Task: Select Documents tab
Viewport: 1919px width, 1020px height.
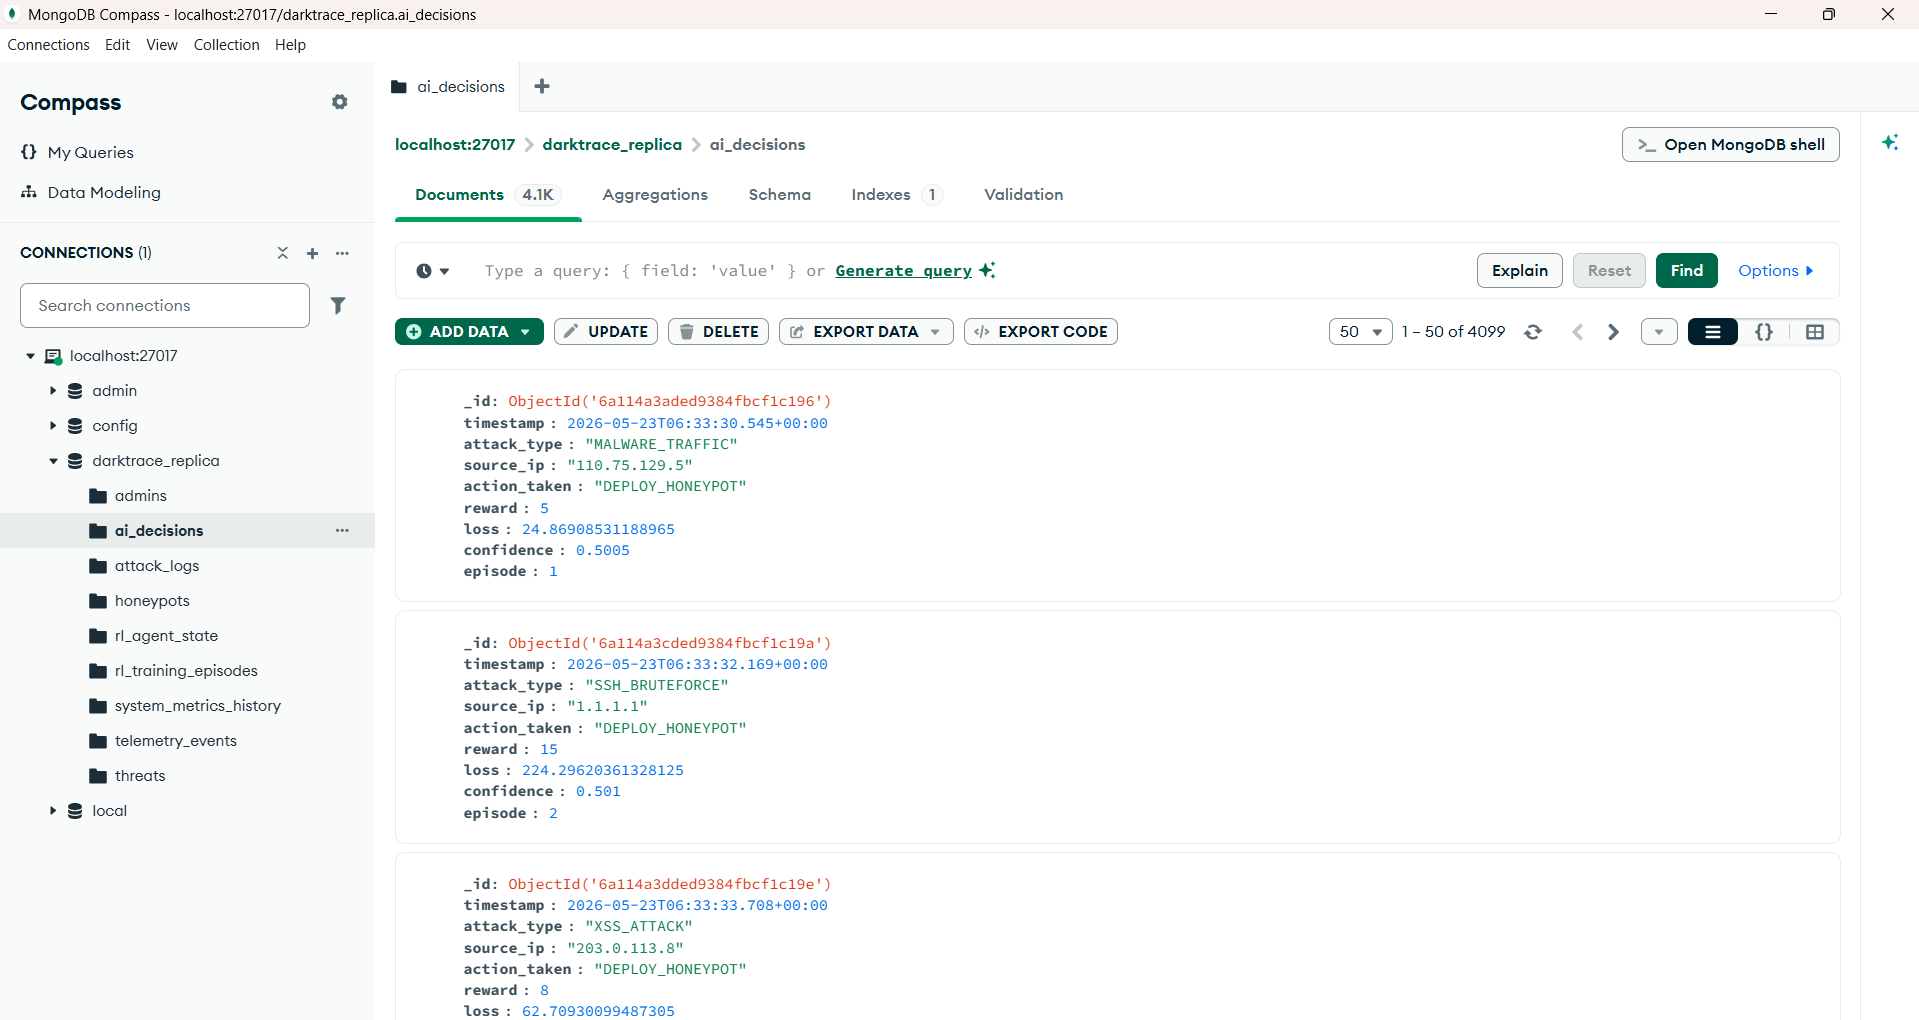Action: 488,195
